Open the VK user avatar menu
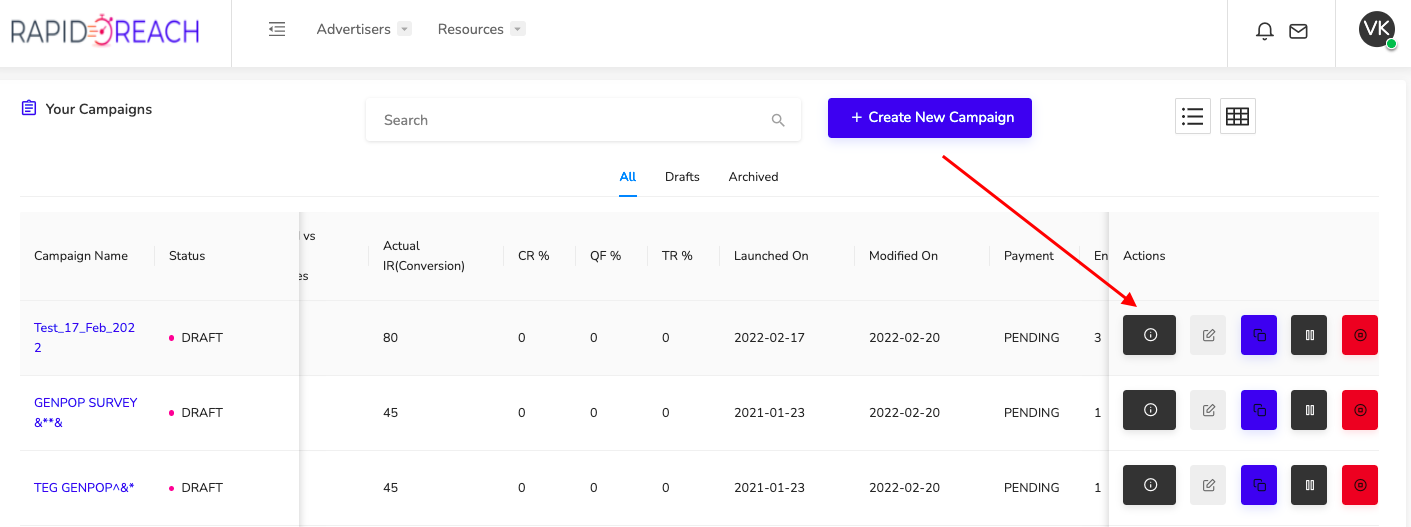Screen dimensions: 1411x527 1377,29
